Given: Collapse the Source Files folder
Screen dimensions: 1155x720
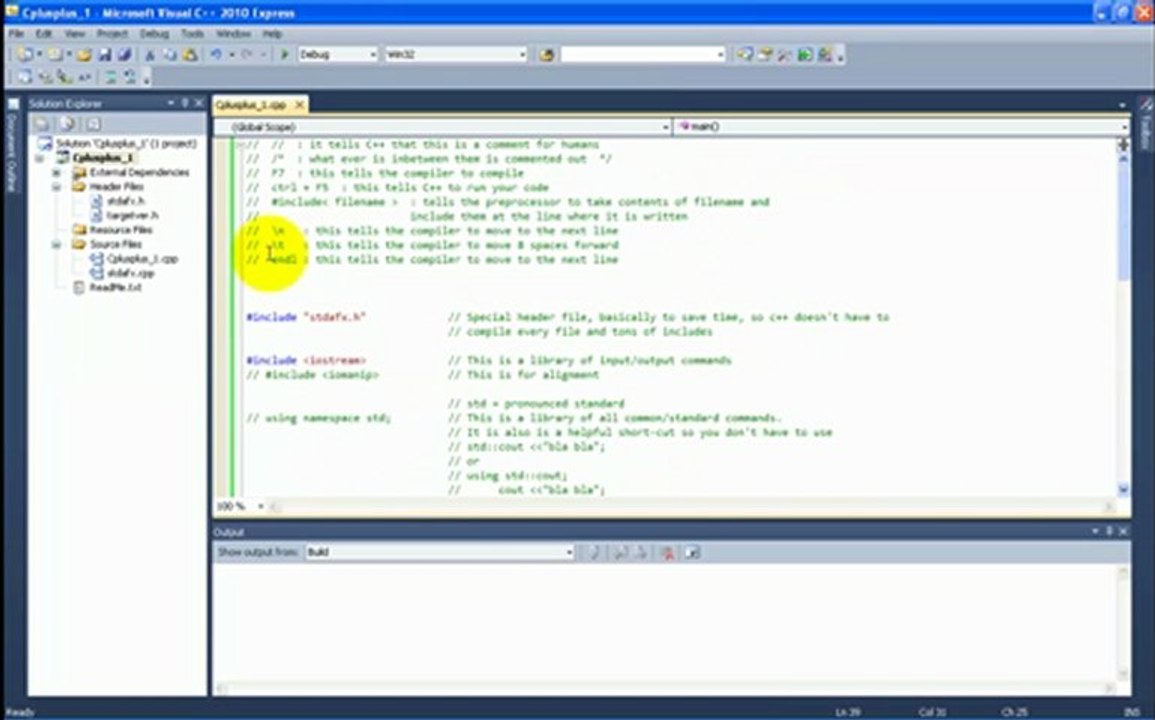Looking at the screenshot, I should [x=56, y=245].
